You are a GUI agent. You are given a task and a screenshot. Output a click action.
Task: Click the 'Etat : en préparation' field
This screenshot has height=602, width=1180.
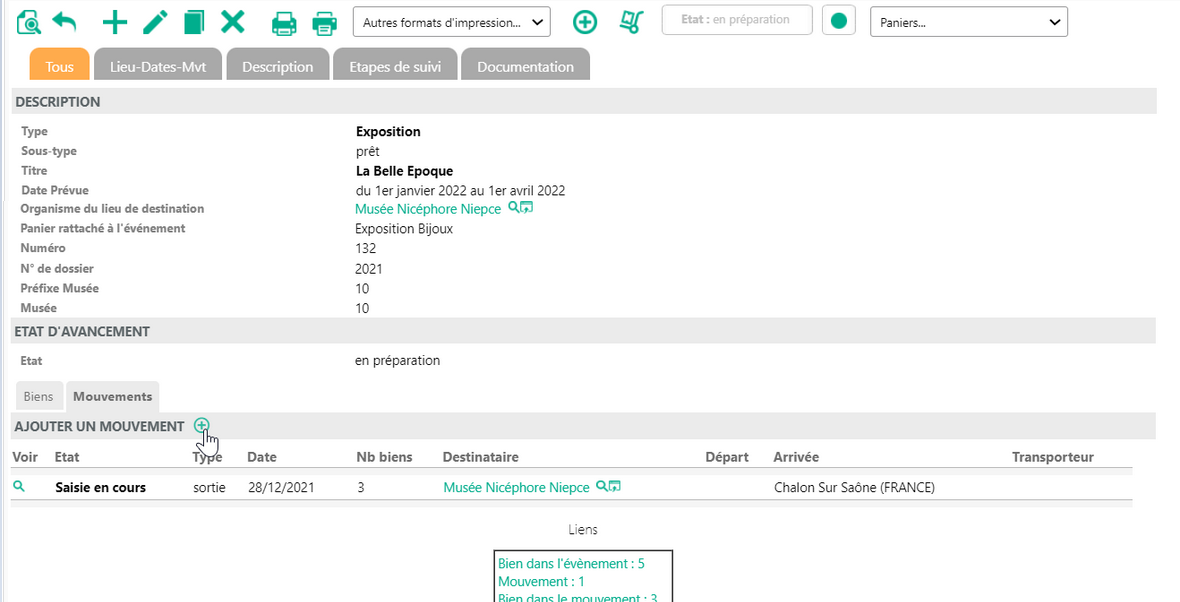737,20
